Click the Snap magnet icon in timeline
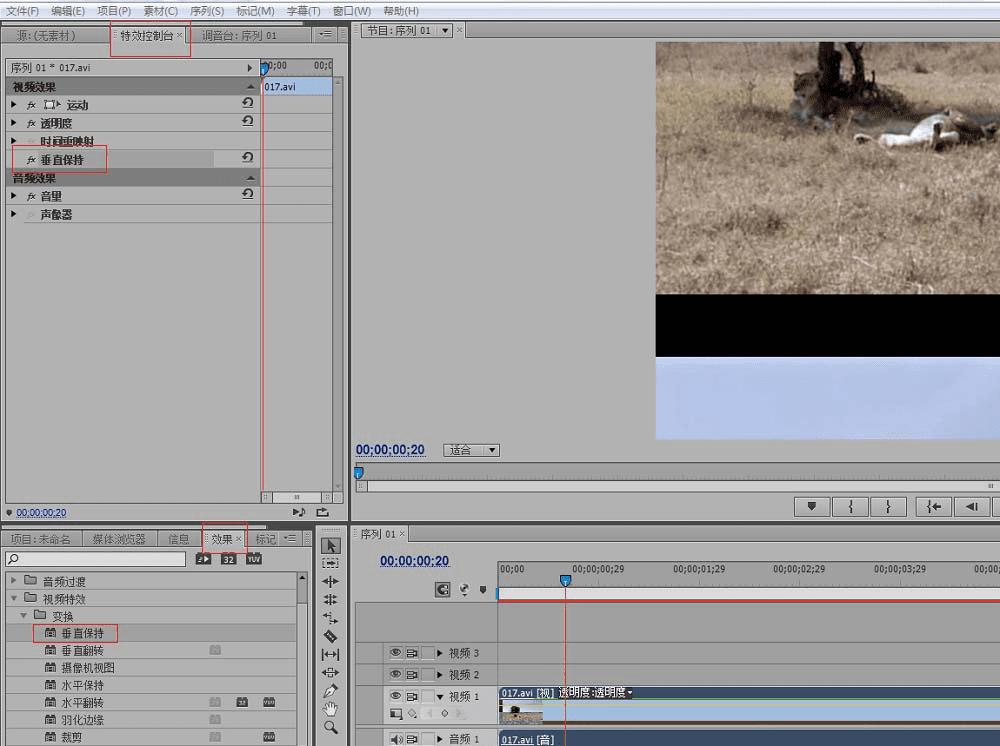 point(442,590)
